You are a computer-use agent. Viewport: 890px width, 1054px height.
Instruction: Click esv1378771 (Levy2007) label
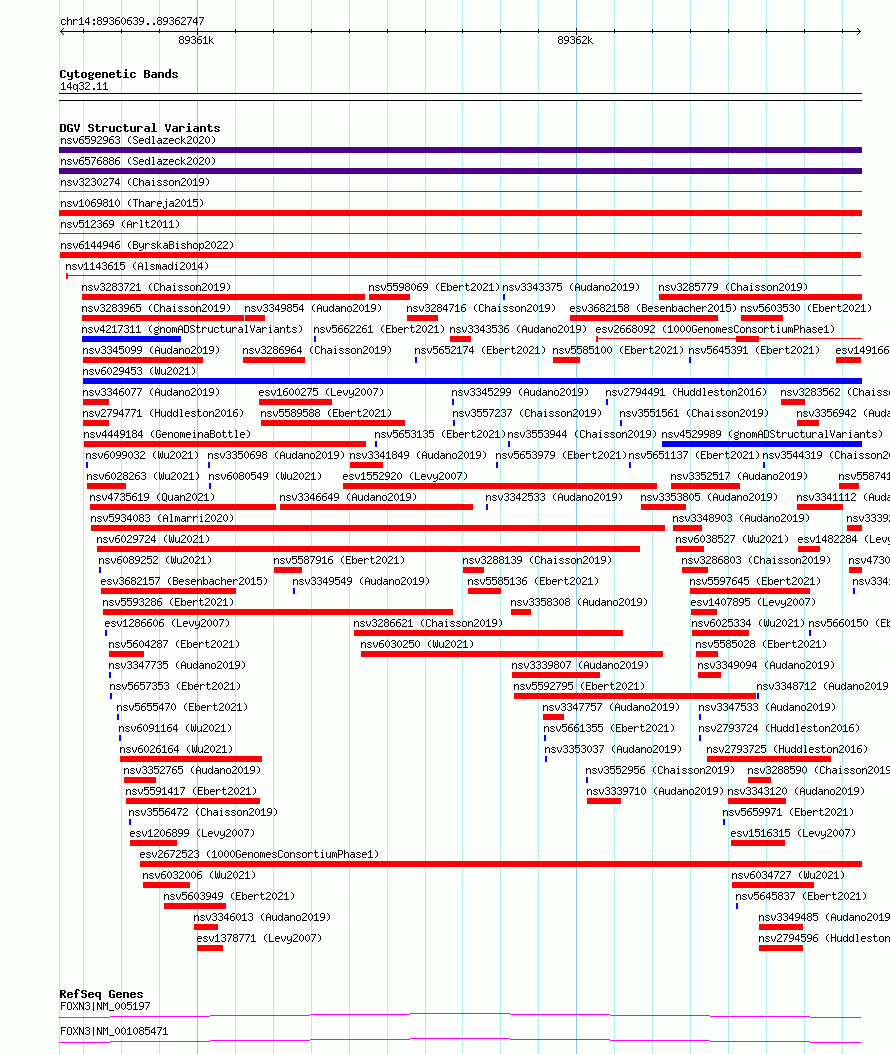pyautogui.click(x=259, y=938)
